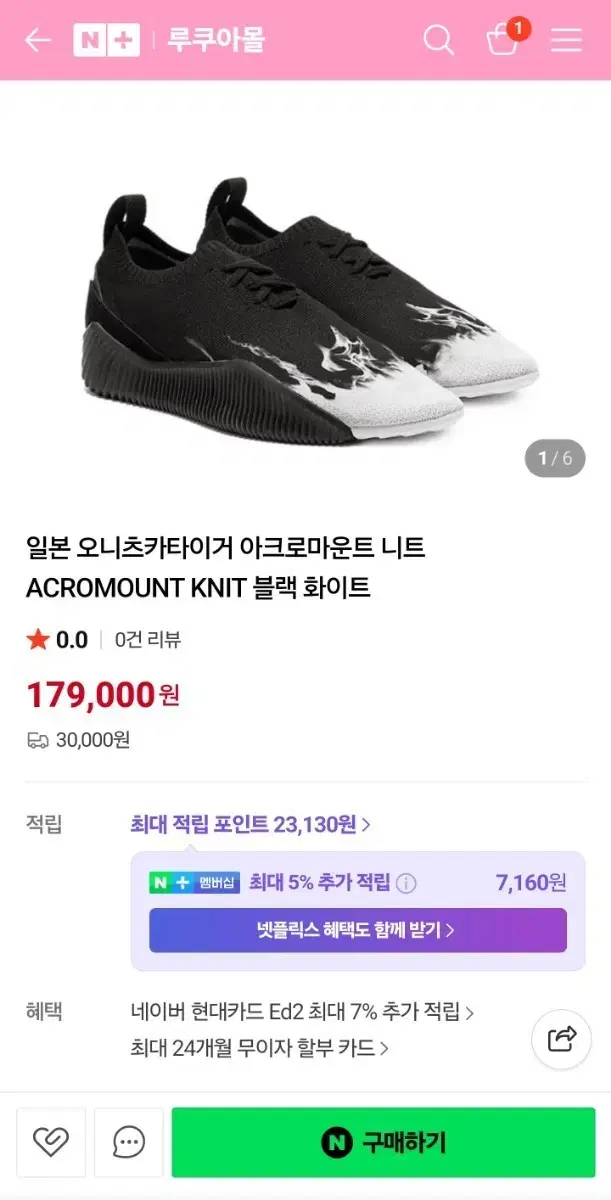The width and height of the screenshot is (611, 1200).
Task: Expand 최대 적립 포인트 23,130원 details
Action: [x=247, y=823]
